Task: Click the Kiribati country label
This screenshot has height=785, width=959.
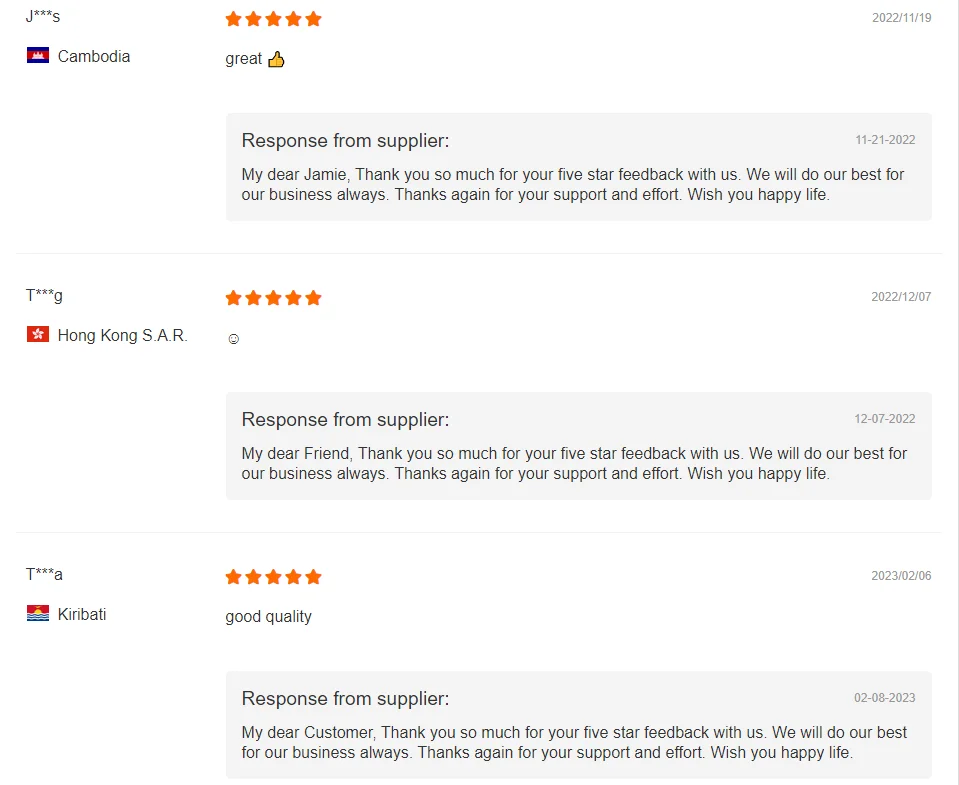Action: click(82, 615)
